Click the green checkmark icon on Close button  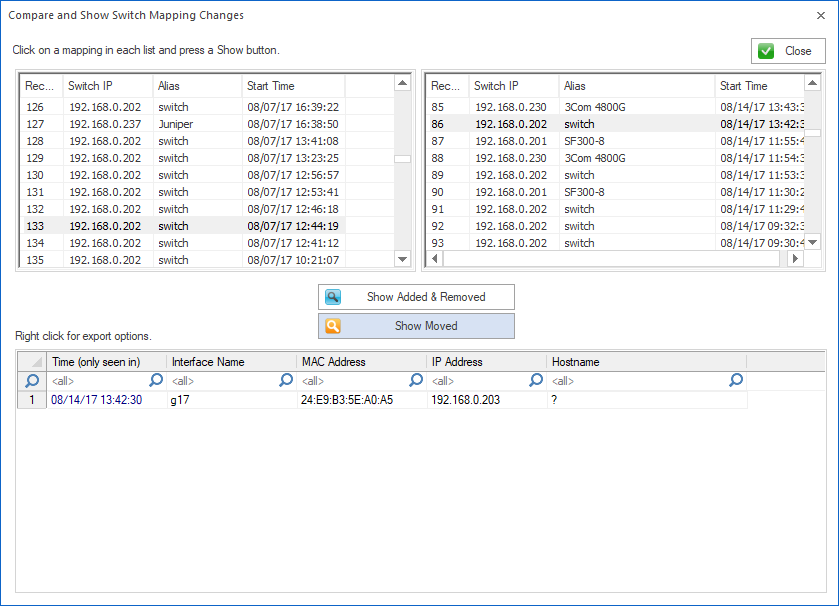point(768,50)
